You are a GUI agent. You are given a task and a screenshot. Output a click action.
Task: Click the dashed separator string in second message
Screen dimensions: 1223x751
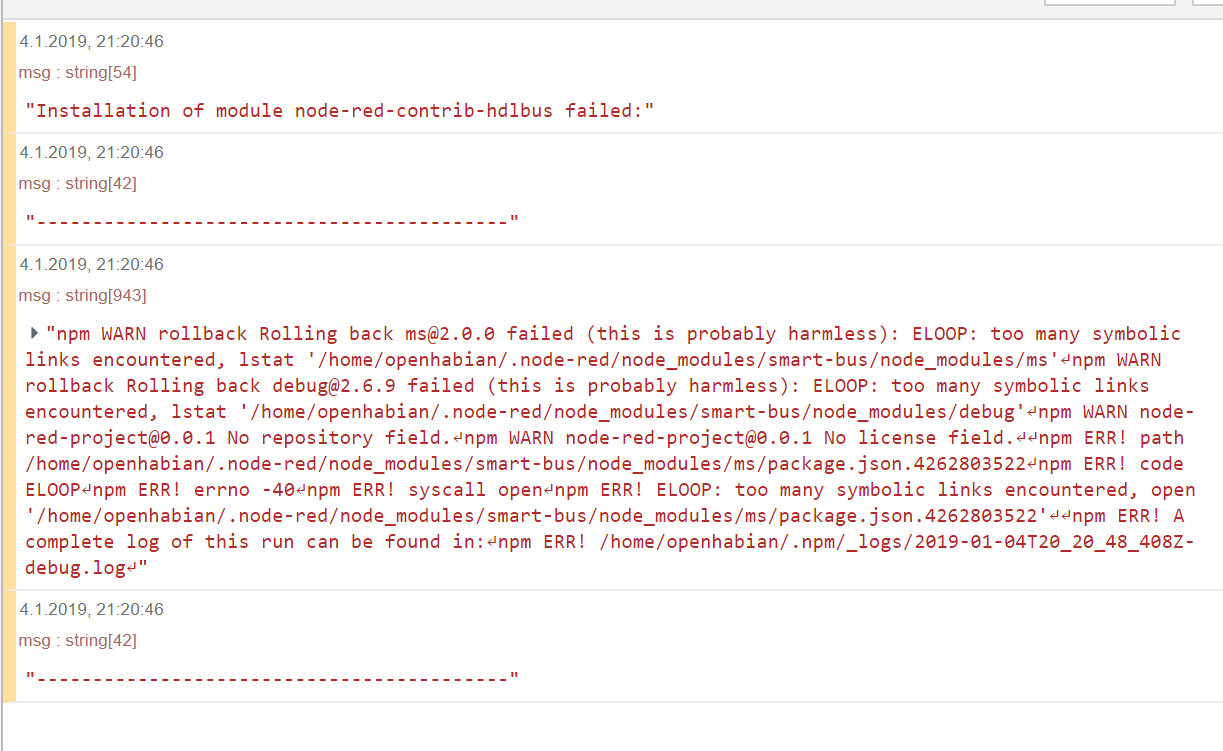coord(270,219)
